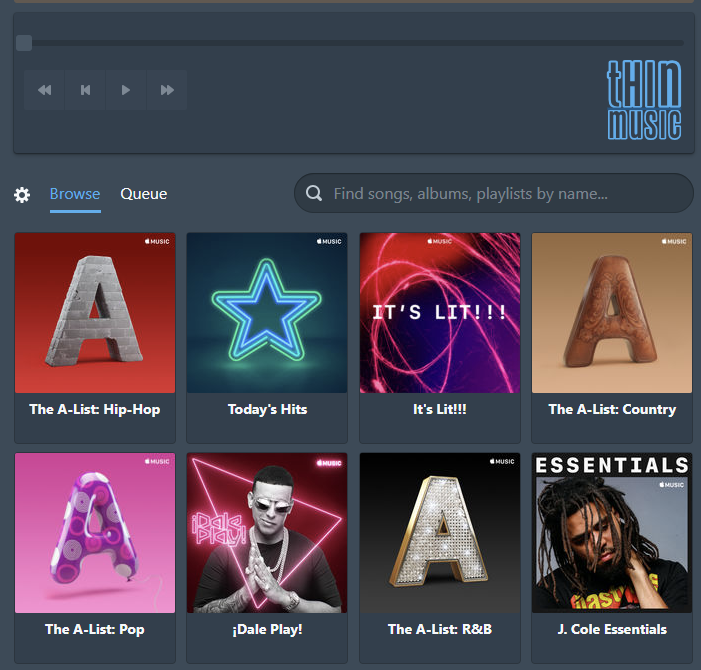701x670 pixels.
Task: Click the skip-to-previous track button
Action: click(85, 90)
